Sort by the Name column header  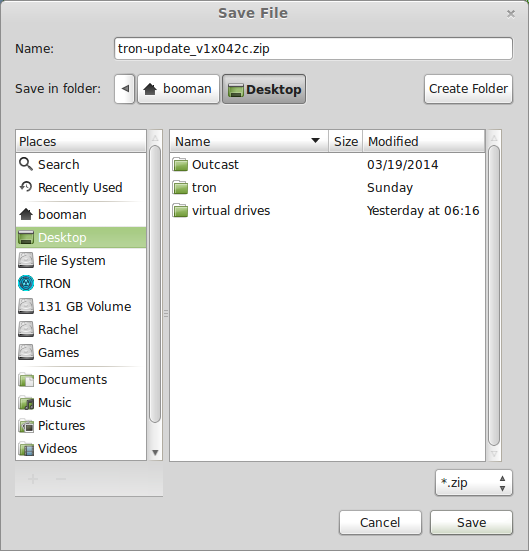click(249, 141)
